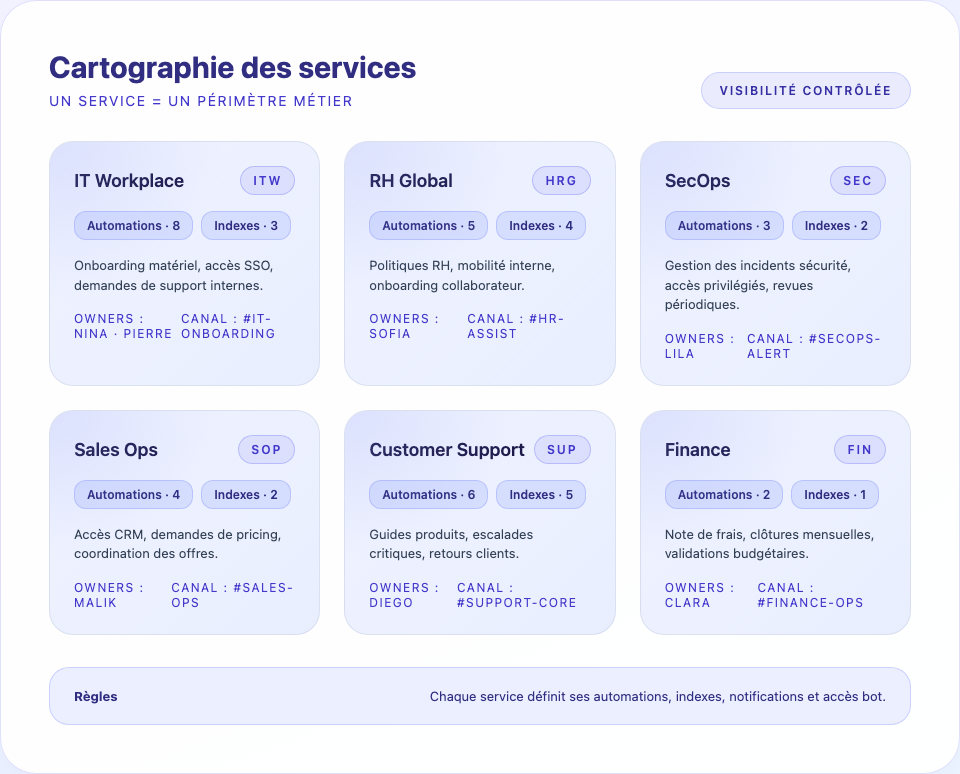Click the SEC badge on SecOps card
Viewport: 960px width, 774px height.
point(857,180)
